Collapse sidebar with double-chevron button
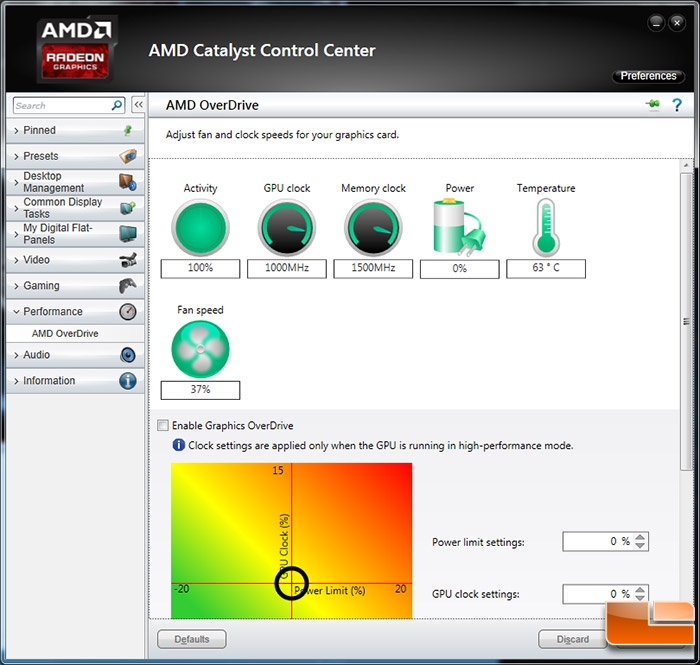Viewport: 700px width, 665px height. pyautogui.click(x=138, y=105)
